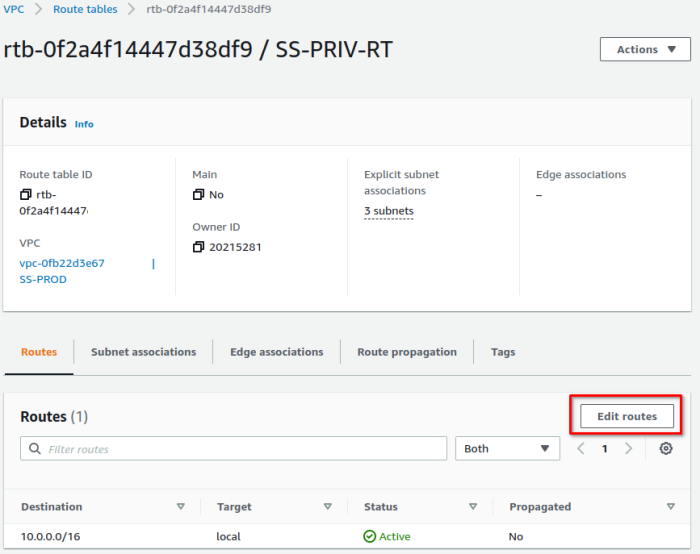Screen dimensions: 700x554
Task: Copy the Main value icon
Action: pyautogui.click(x=198, y=195)
